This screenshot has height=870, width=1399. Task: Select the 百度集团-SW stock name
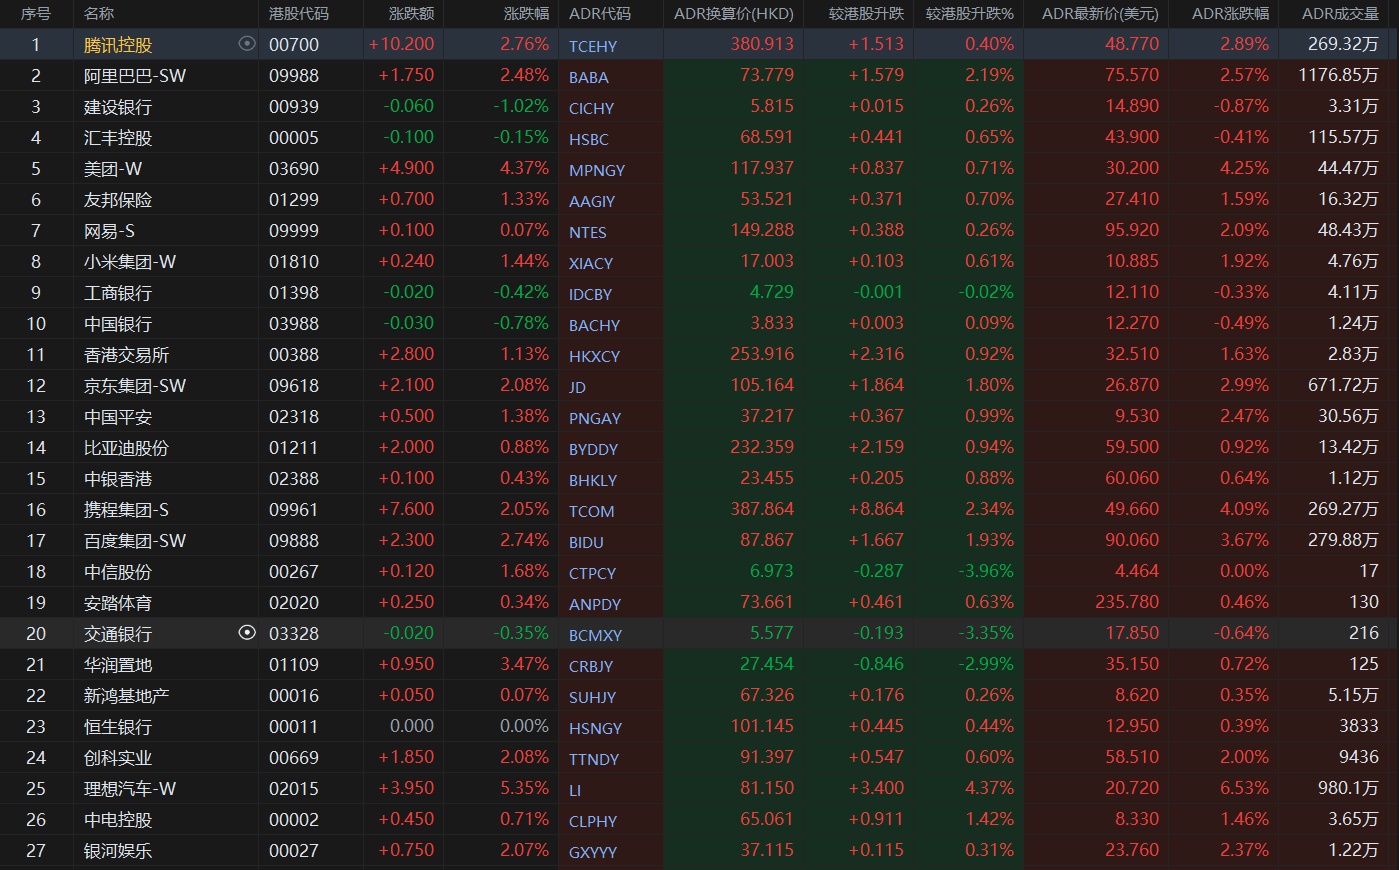point(135,541)
